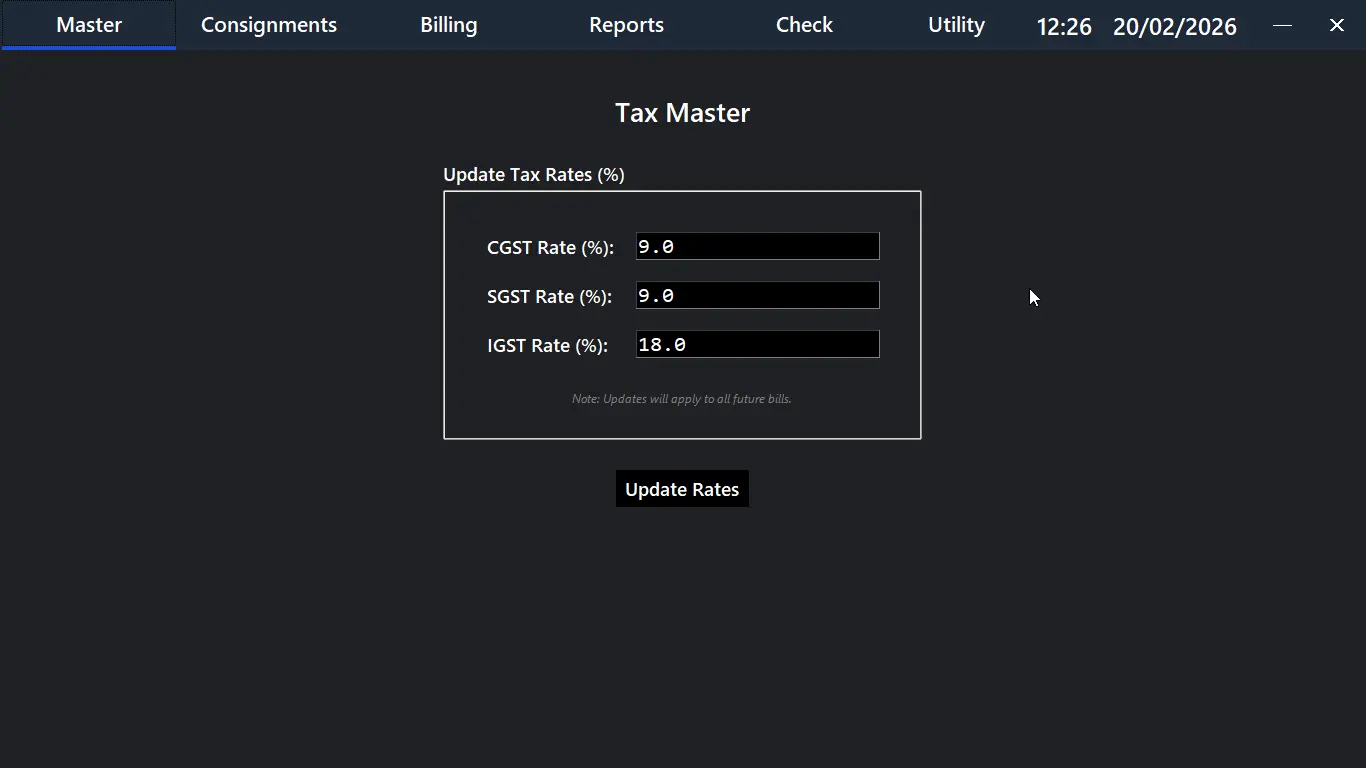
Task: Switch to the Consignments menu
Action: pos(269,25)
